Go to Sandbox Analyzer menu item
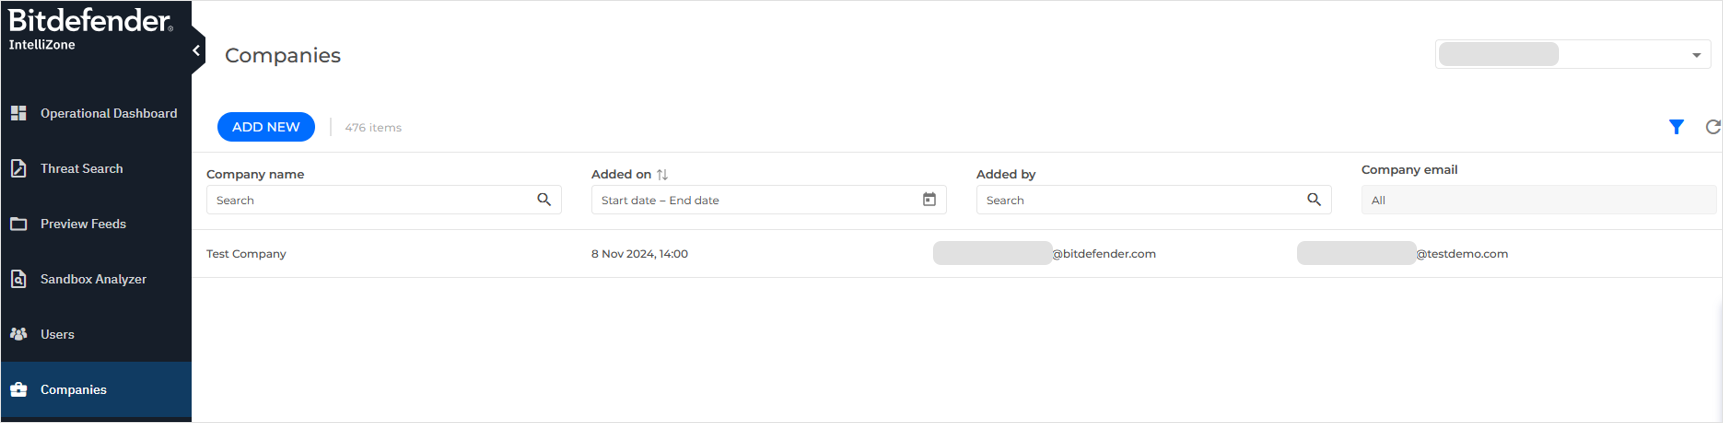Viewport: 1723px width, 423px height. (93, 279)
